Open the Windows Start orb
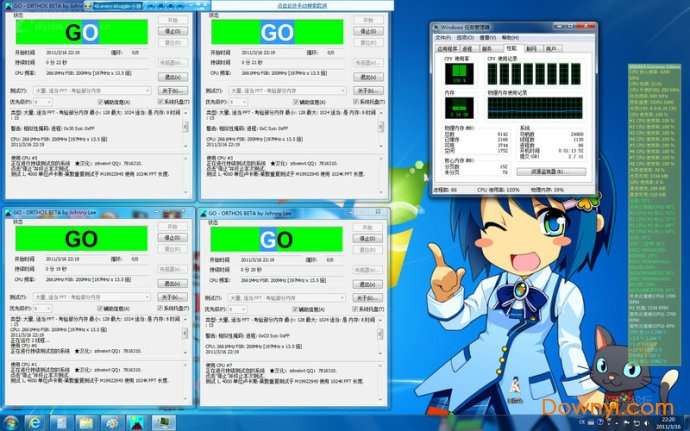690x431 pixels. 10,423
